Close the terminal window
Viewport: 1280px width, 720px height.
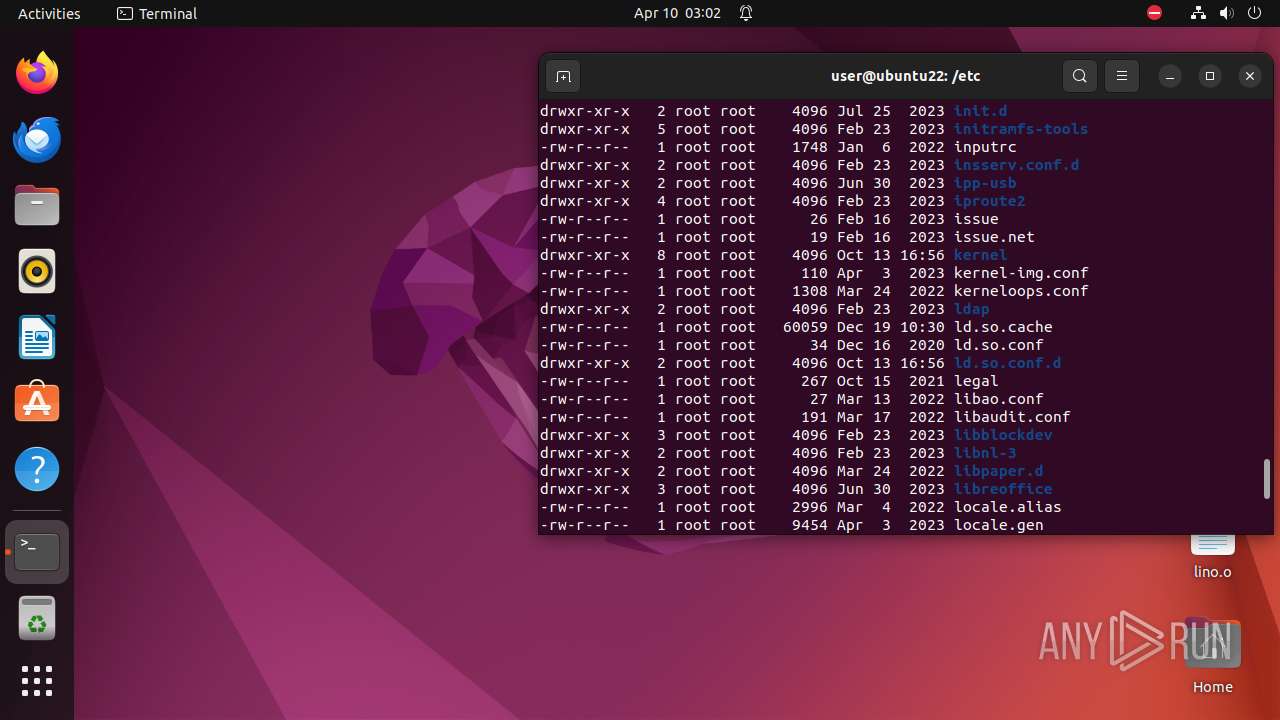point(1250,76)
